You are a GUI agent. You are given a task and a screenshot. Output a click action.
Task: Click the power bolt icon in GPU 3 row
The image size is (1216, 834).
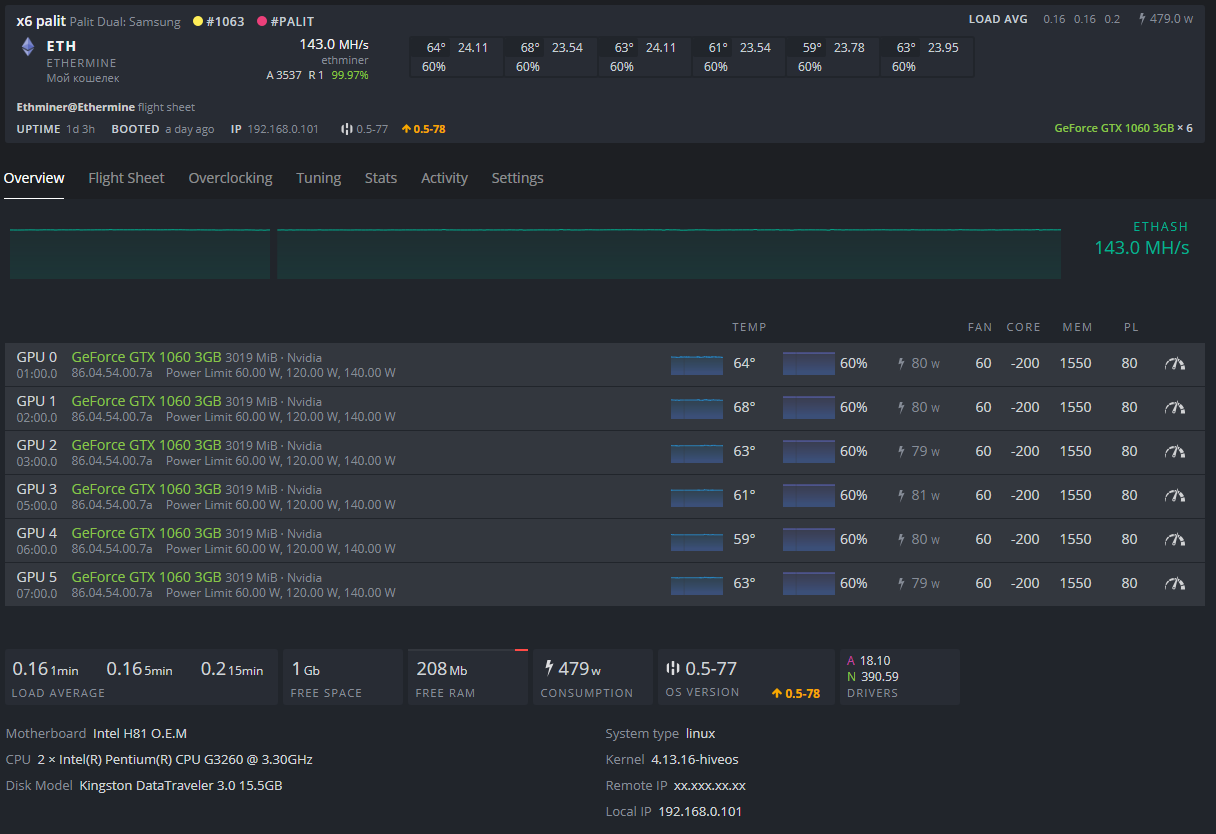[901, 496]
